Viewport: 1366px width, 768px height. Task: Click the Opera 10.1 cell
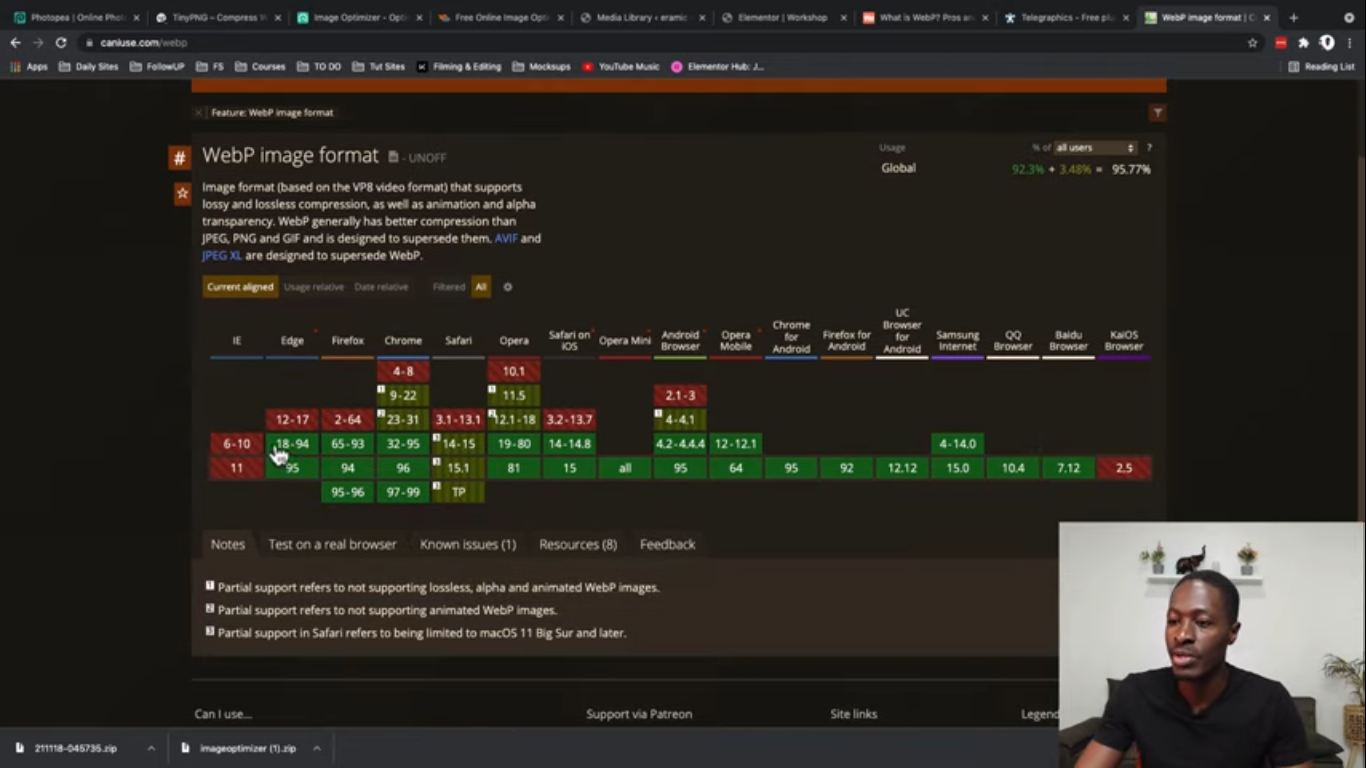(514, 372)
